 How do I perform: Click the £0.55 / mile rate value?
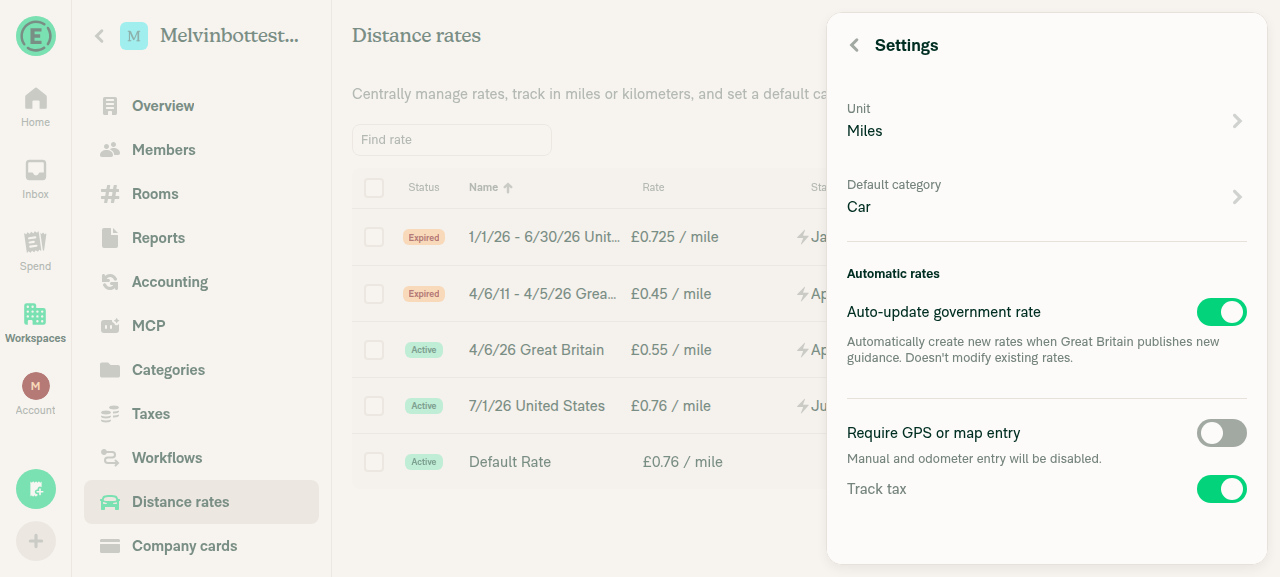click(671, 350)
